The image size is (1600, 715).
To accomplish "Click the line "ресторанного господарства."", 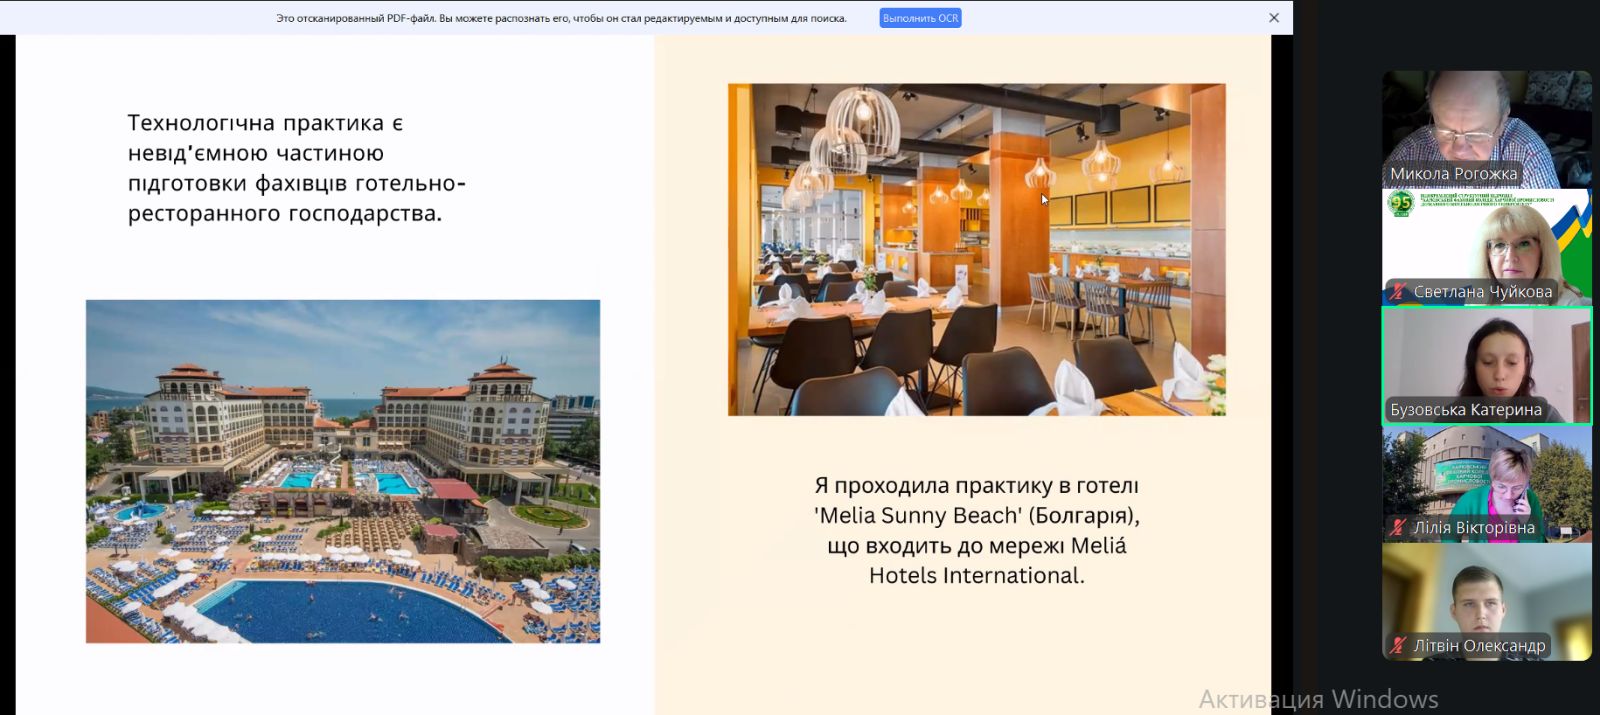I will 285,213.
